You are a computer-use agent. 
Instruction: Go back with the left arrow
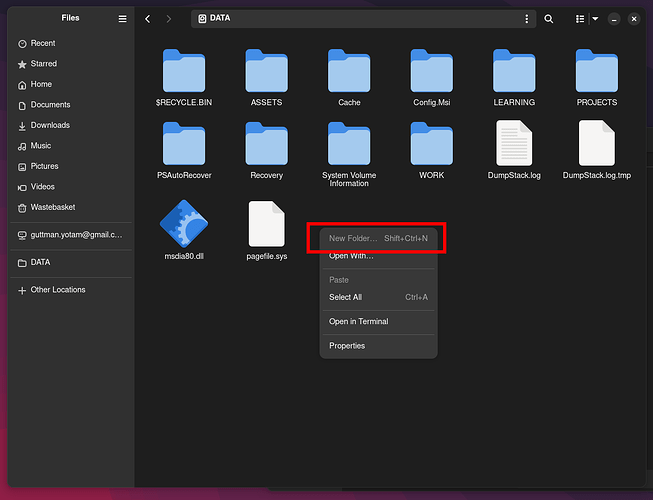(x=147, y=19)
